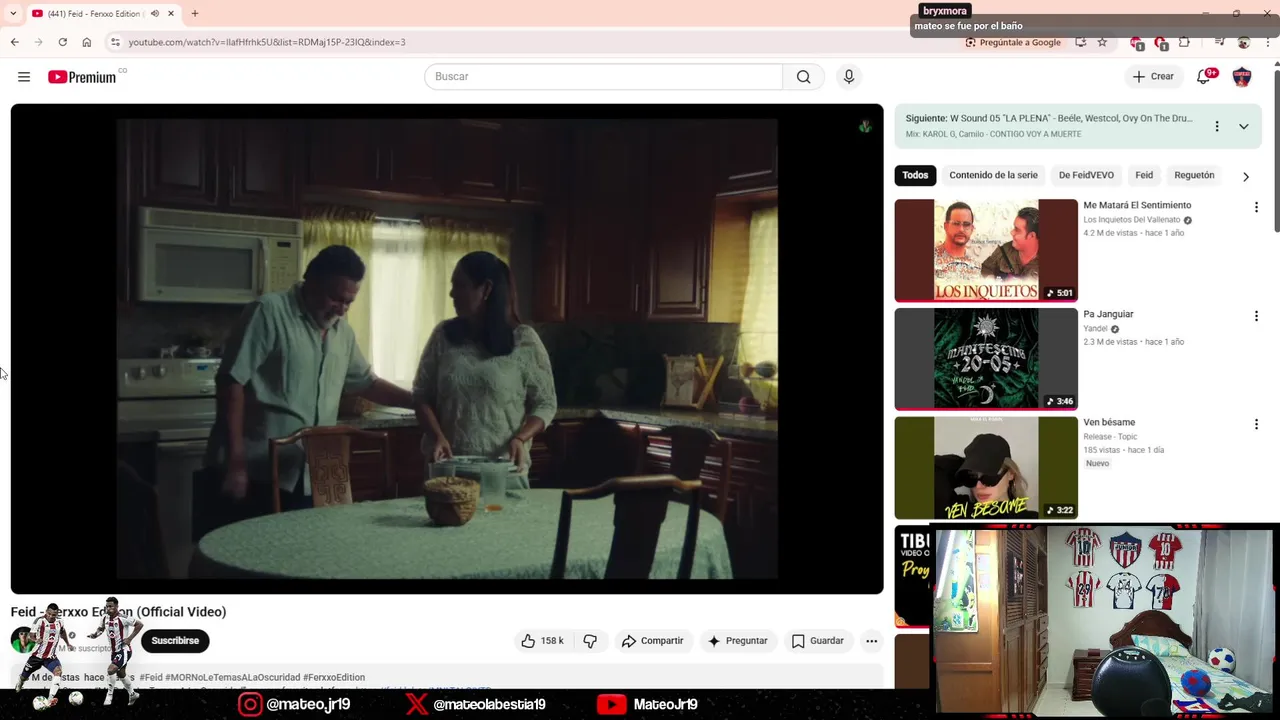The width and height of the screenshot is (1280, 720).
Task: Click Pregúntale a Google button
Action: [1012, 42]
